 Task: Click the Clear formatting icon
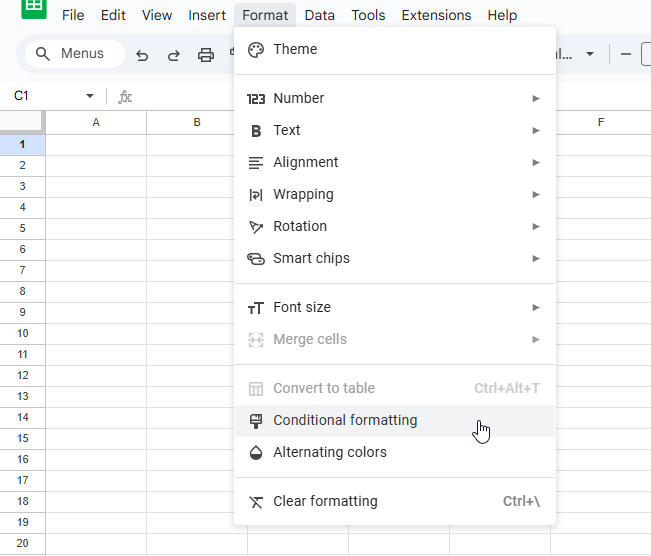coord(256,502)
